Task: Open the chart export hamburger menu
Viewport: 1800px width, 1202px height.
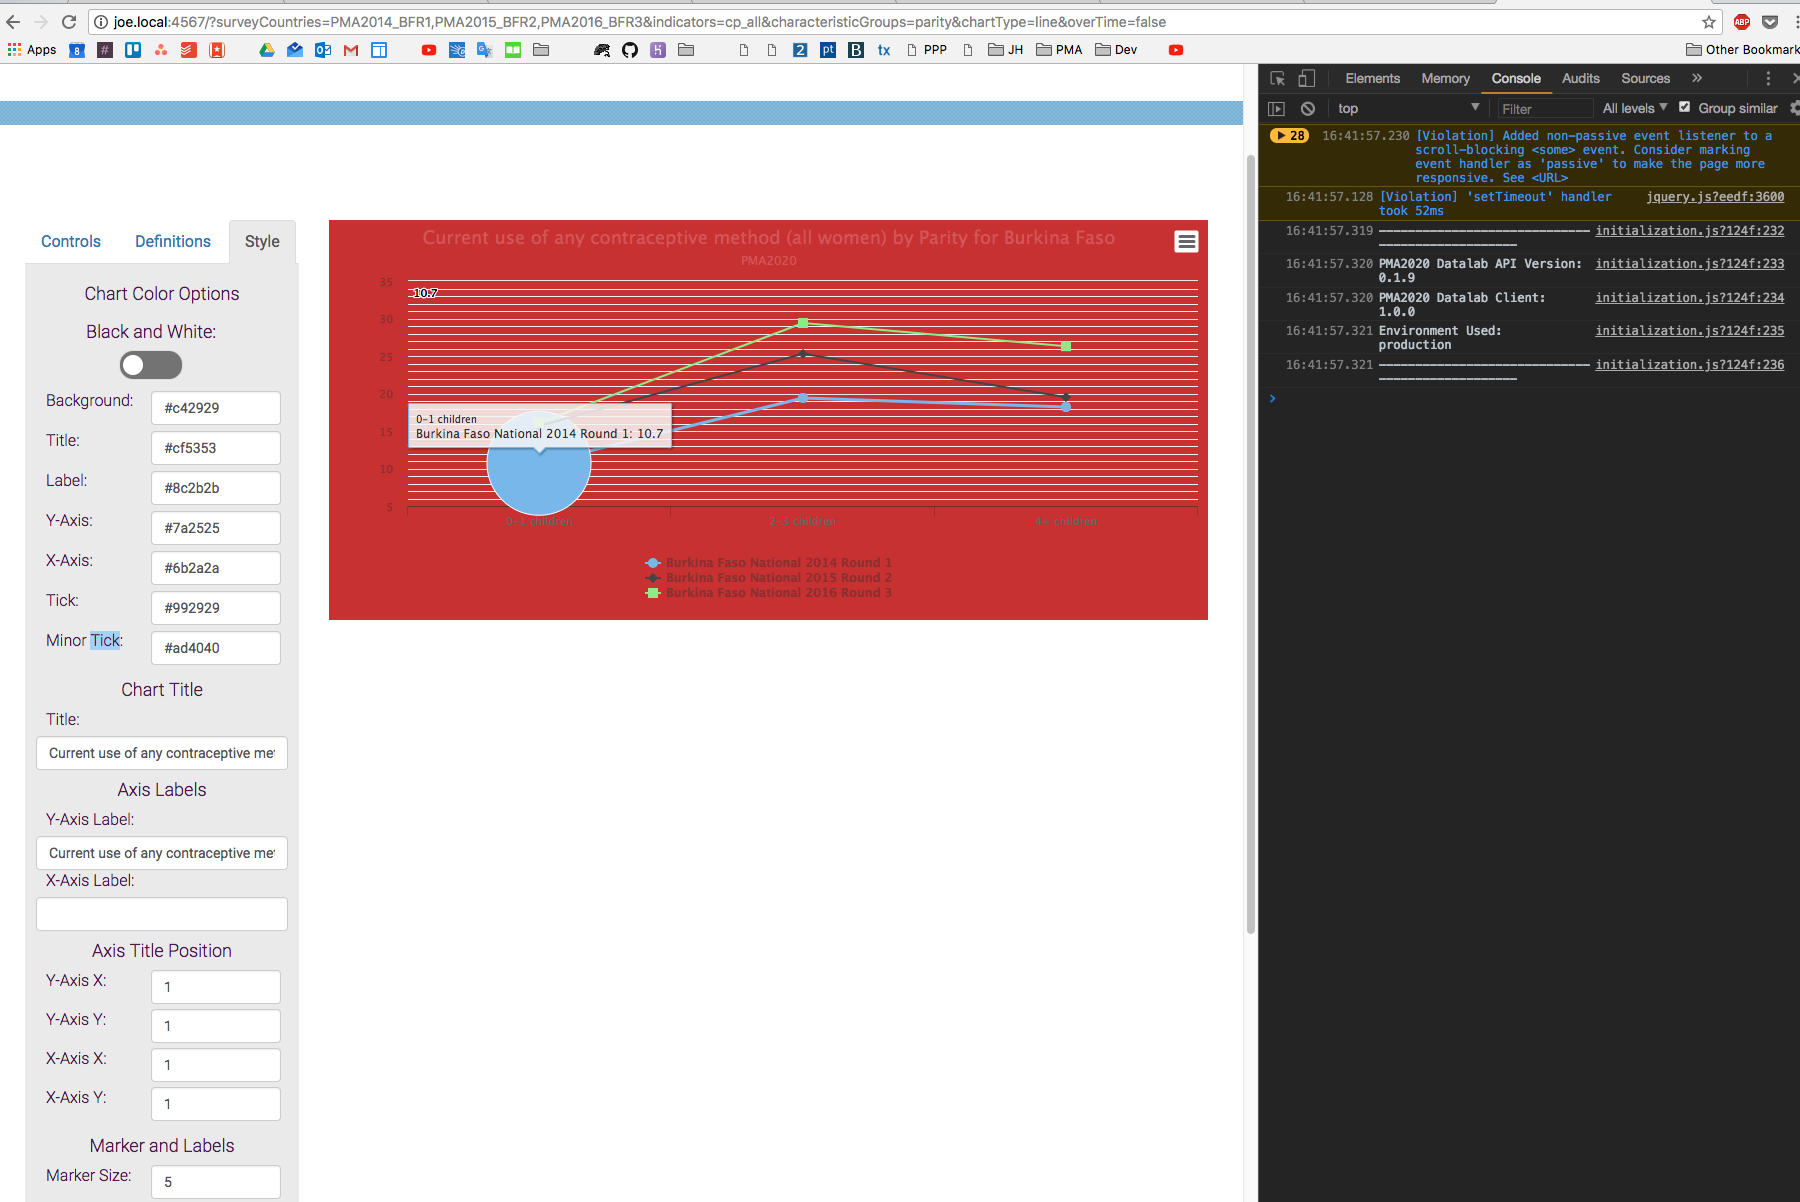Action: coord(1186,241)
